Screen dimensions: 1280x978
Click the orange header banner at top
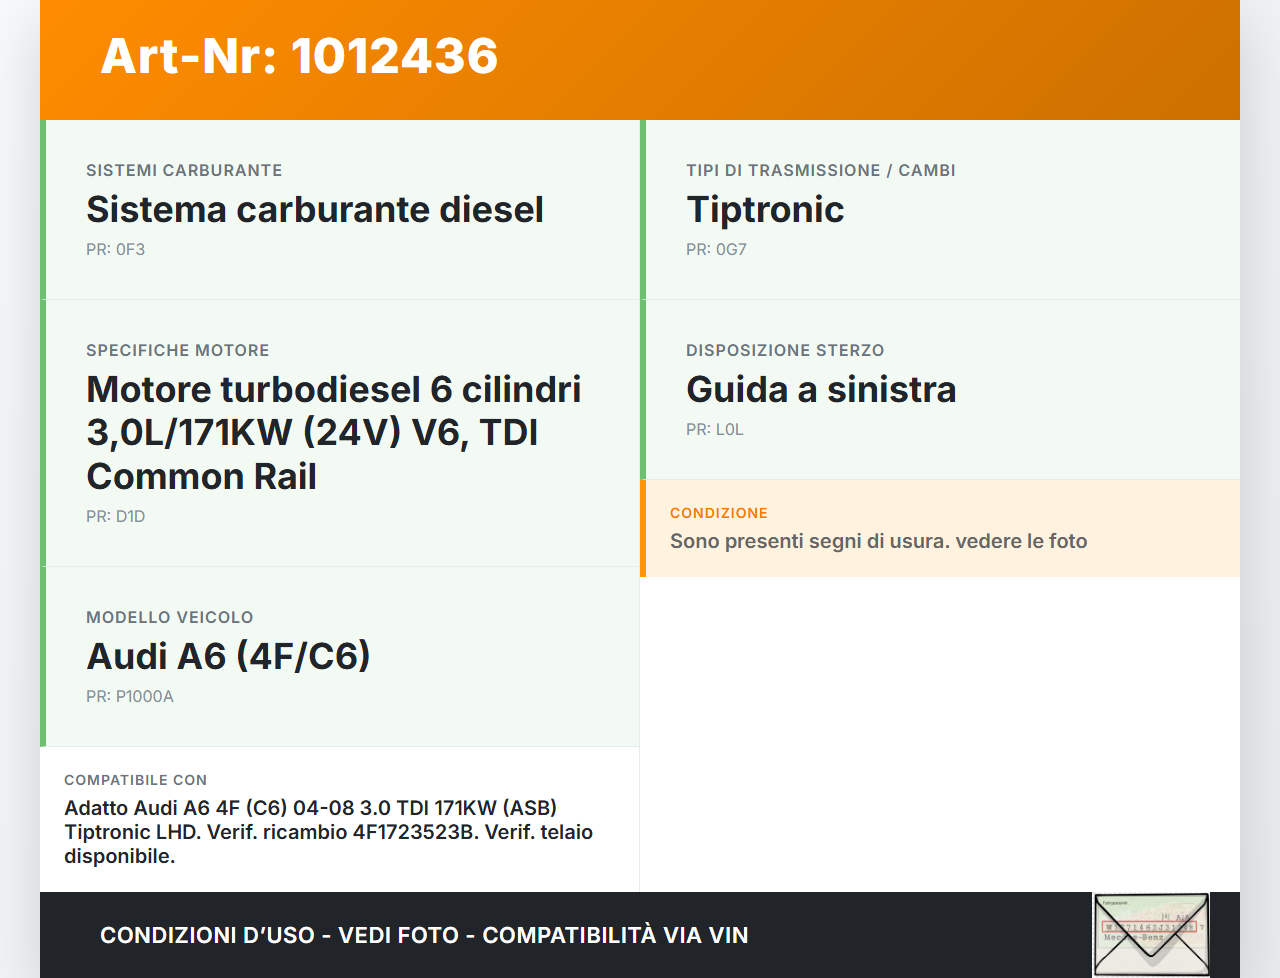(x=640, y=60)
